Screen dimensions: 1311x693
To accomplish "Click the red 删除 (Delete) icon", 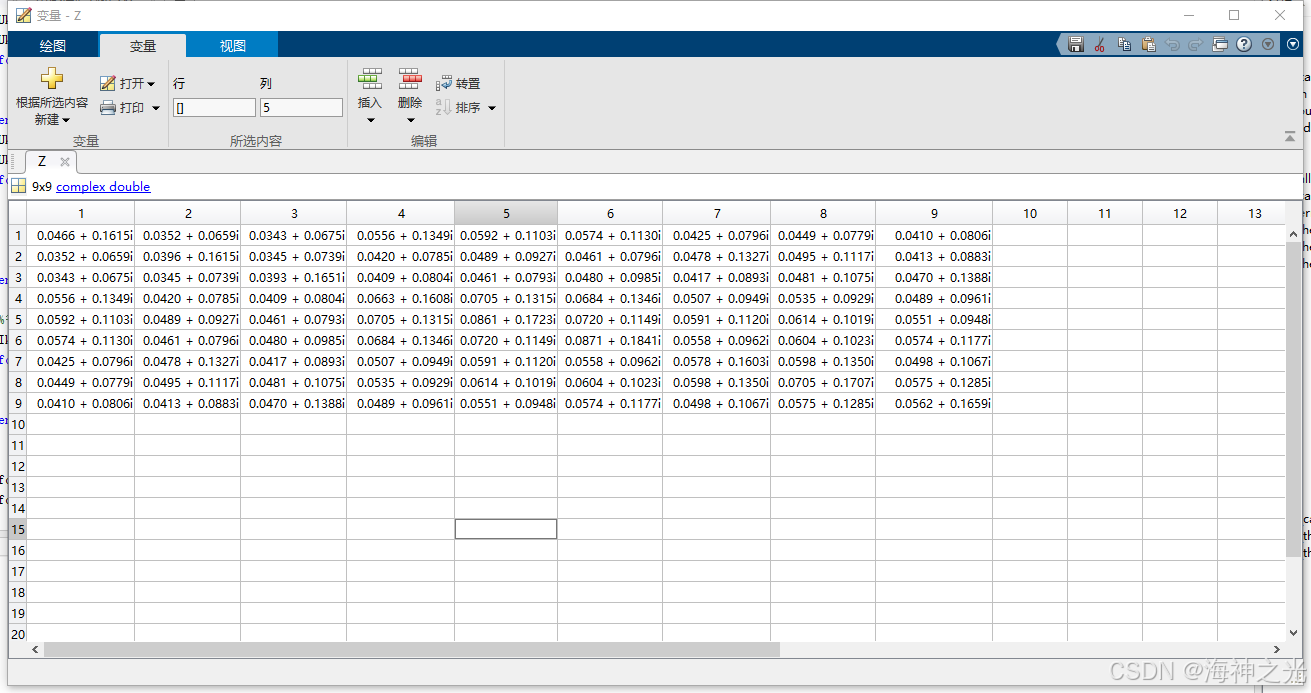I will click(410, 79).
